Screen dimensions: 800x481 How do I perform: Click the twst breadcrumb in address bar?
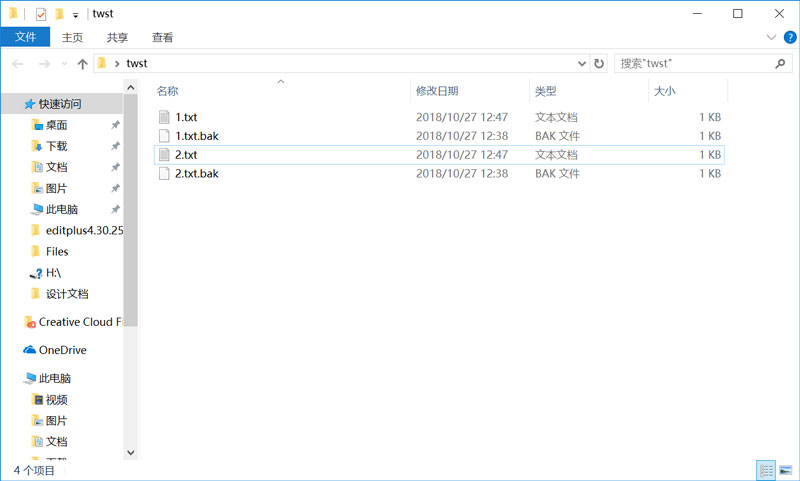(137, 63)
